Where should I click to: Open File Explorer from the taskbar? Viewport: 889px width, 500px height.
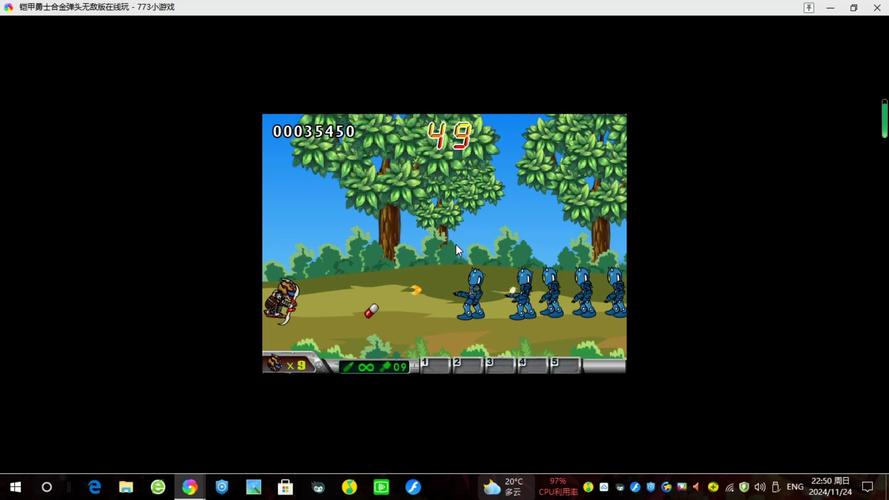point(126,487)
